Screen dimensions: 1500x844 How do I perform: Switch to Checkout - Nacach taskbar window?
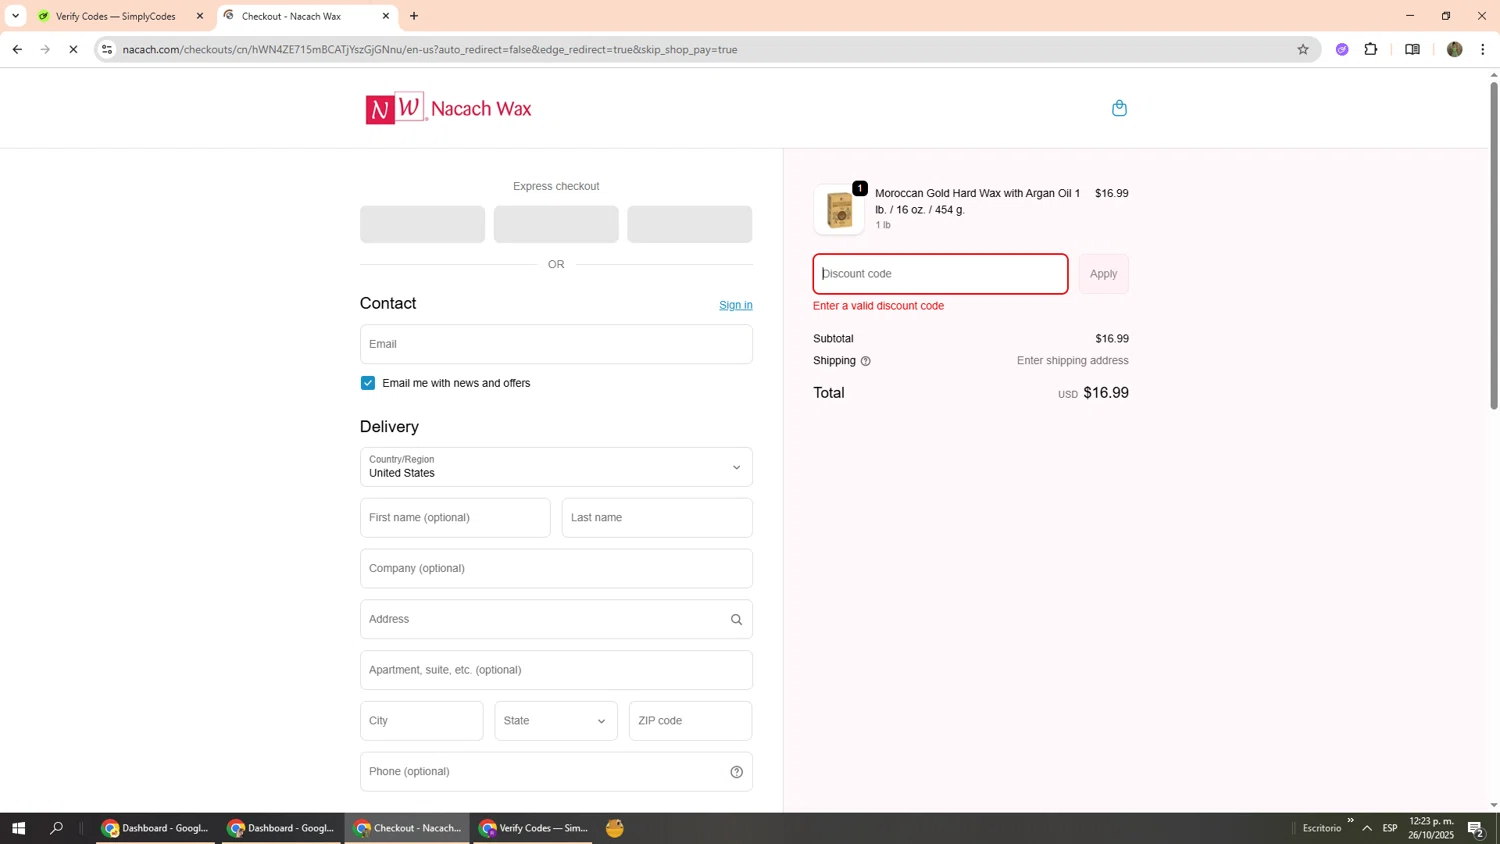[x=407, y=828]
